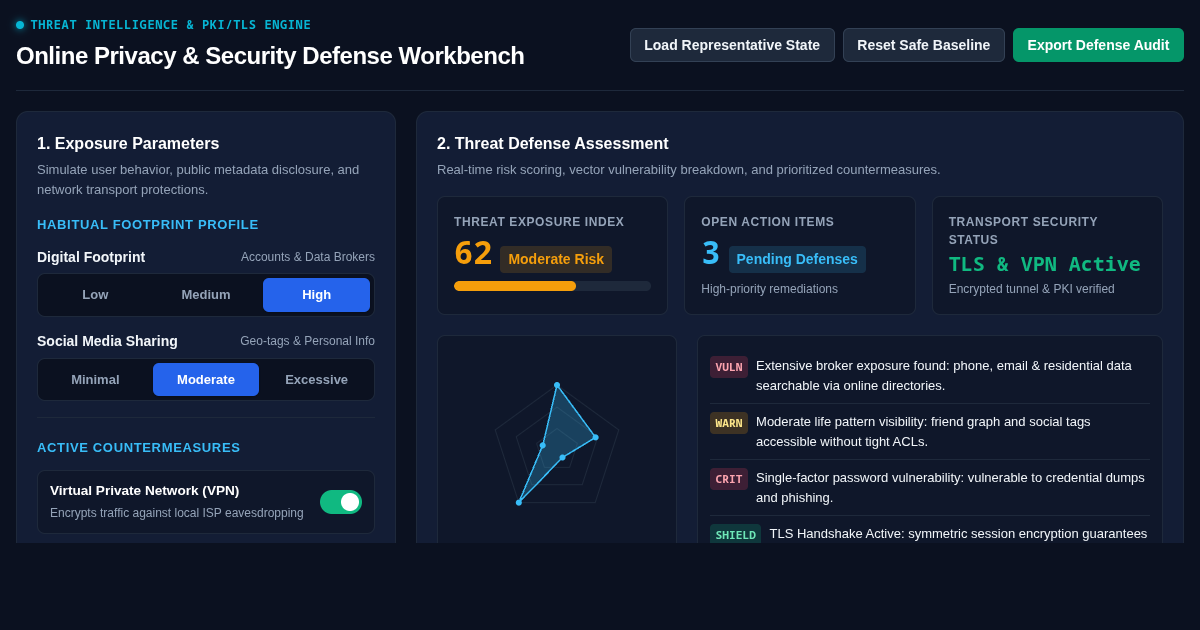Click the CRIT tag on password vulnerability
This screenshot has width=1200, height=630.
(729, 479)
